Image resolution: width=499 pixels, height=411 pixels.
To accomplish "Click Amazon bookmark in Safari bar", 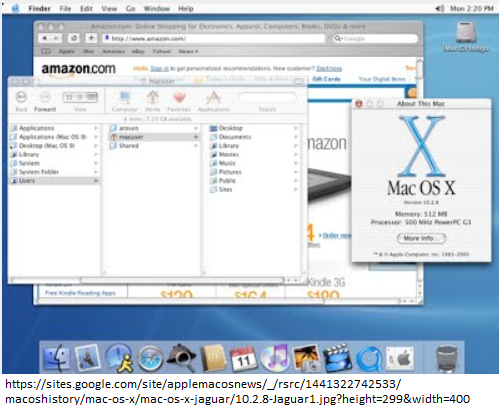I will 113,51.
